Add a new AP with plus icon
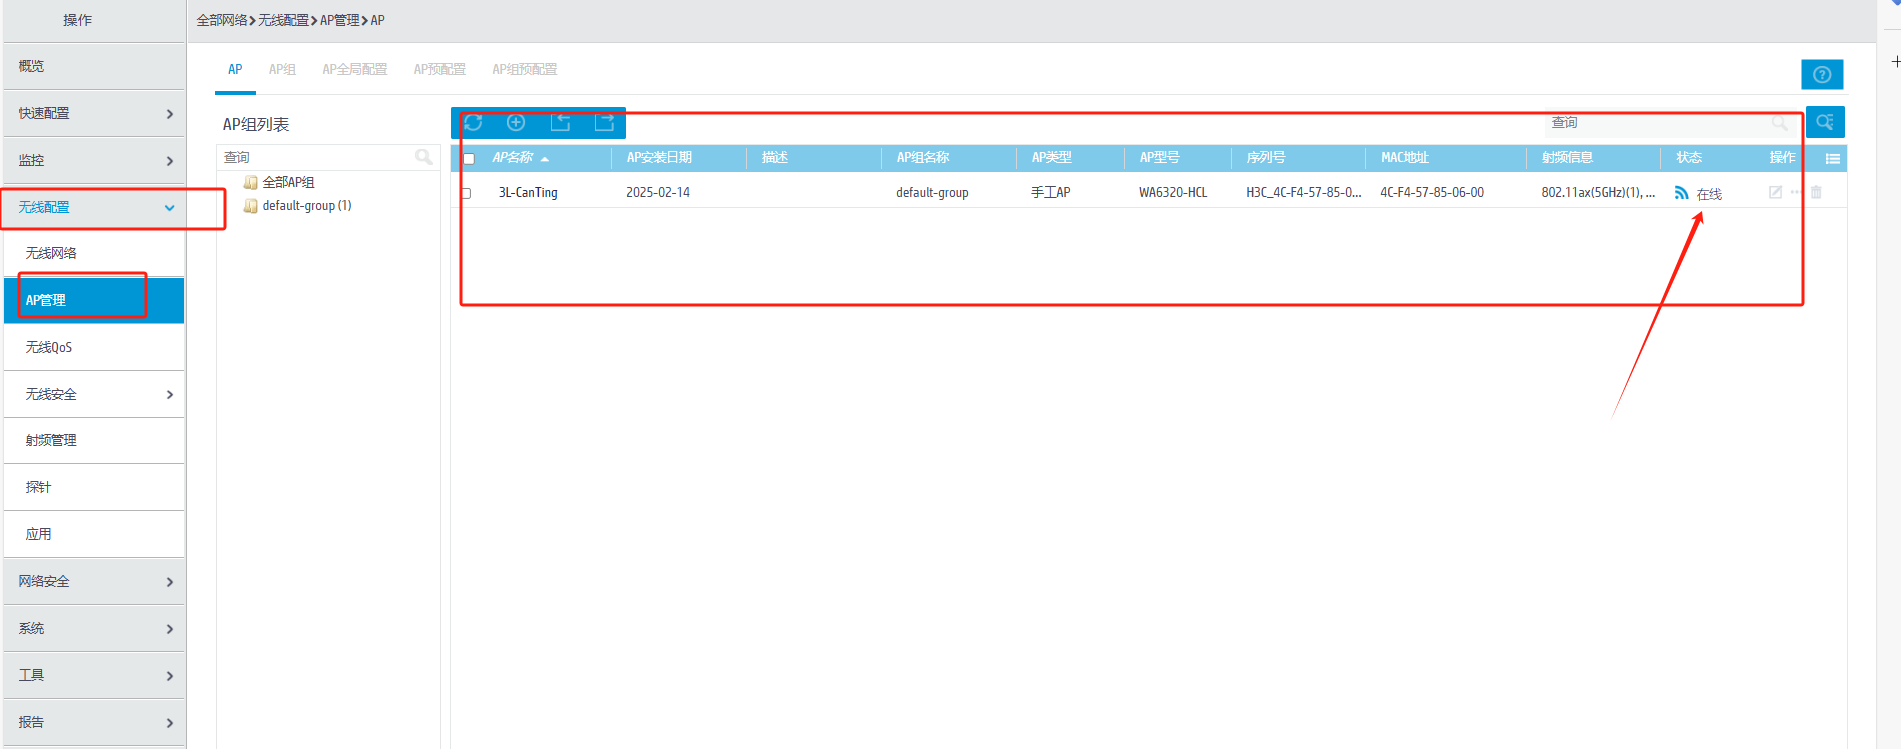The image size is (1901, 749). click(516, 122)
